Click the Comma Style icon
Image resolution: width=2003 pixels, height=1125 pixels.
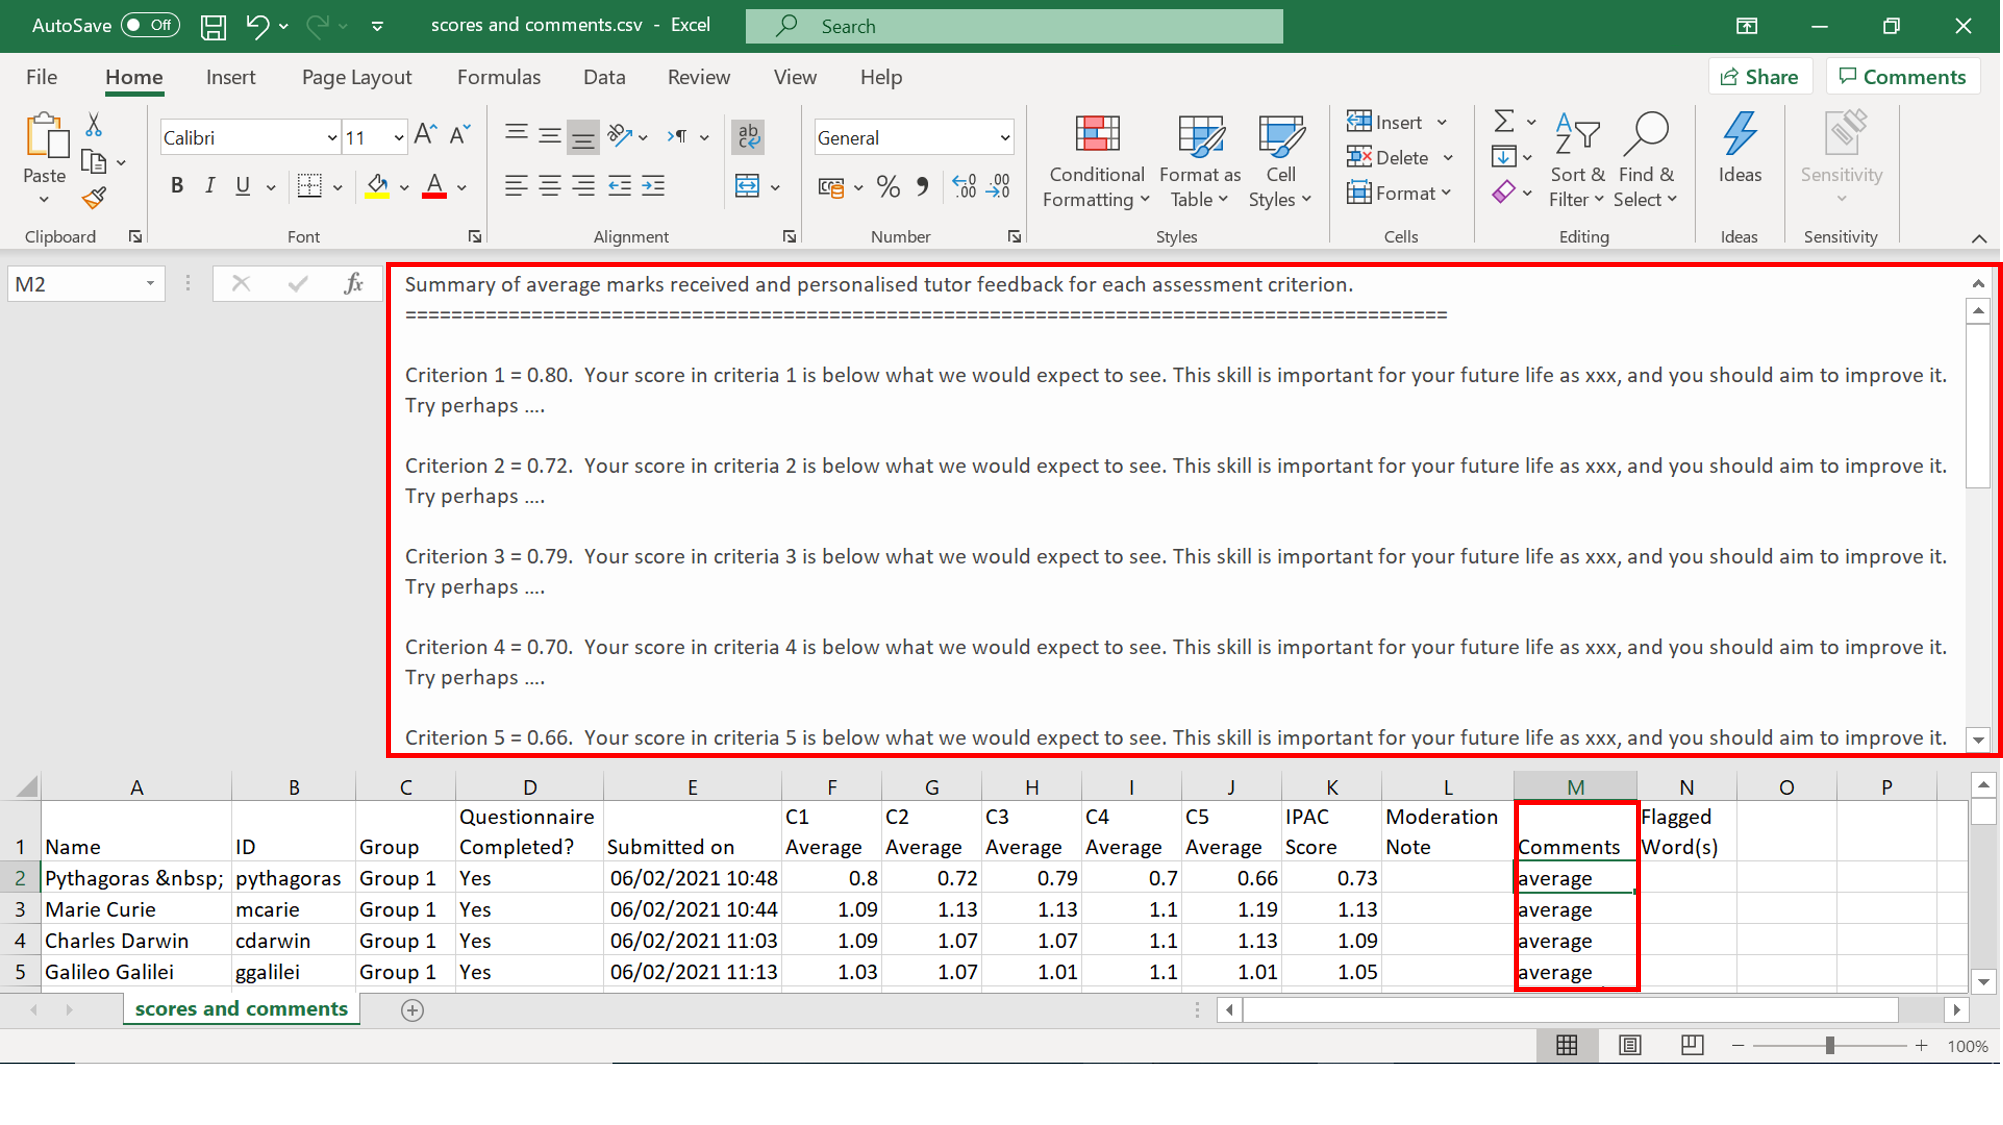[922, 186]
